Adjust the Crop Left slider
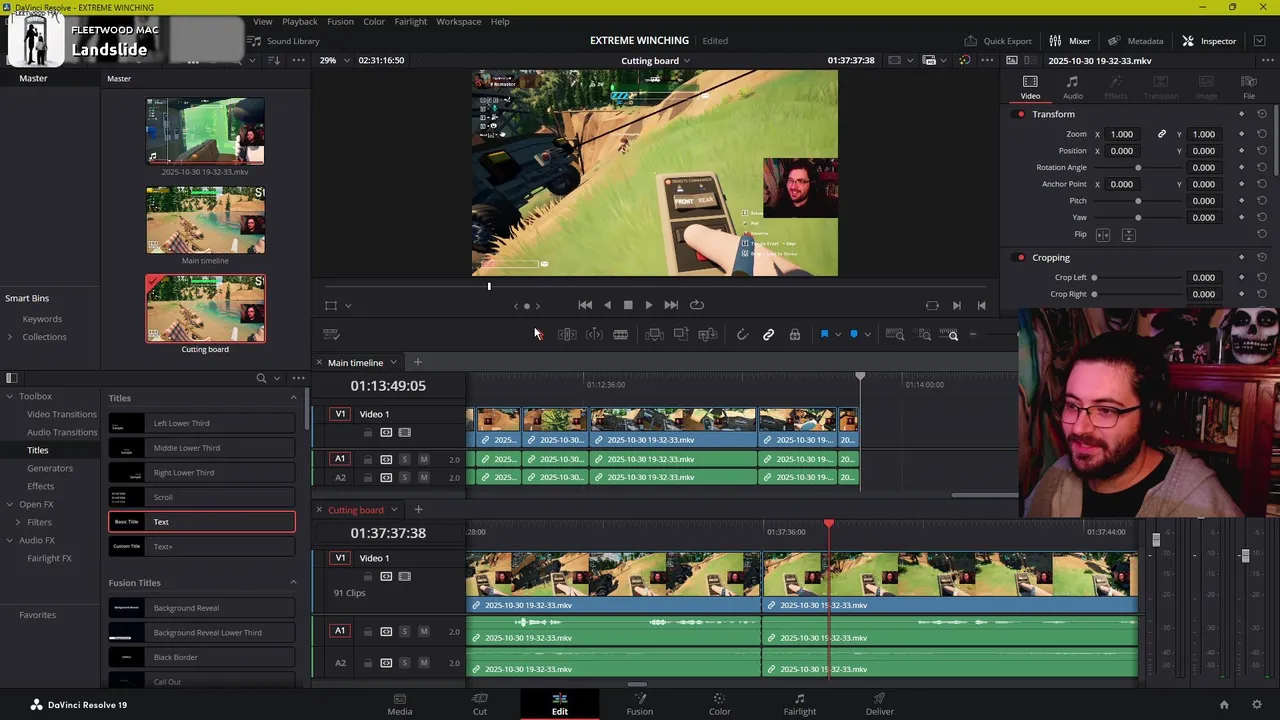Viewport: 1280px width, 720px height. (x=1094, y=278)
